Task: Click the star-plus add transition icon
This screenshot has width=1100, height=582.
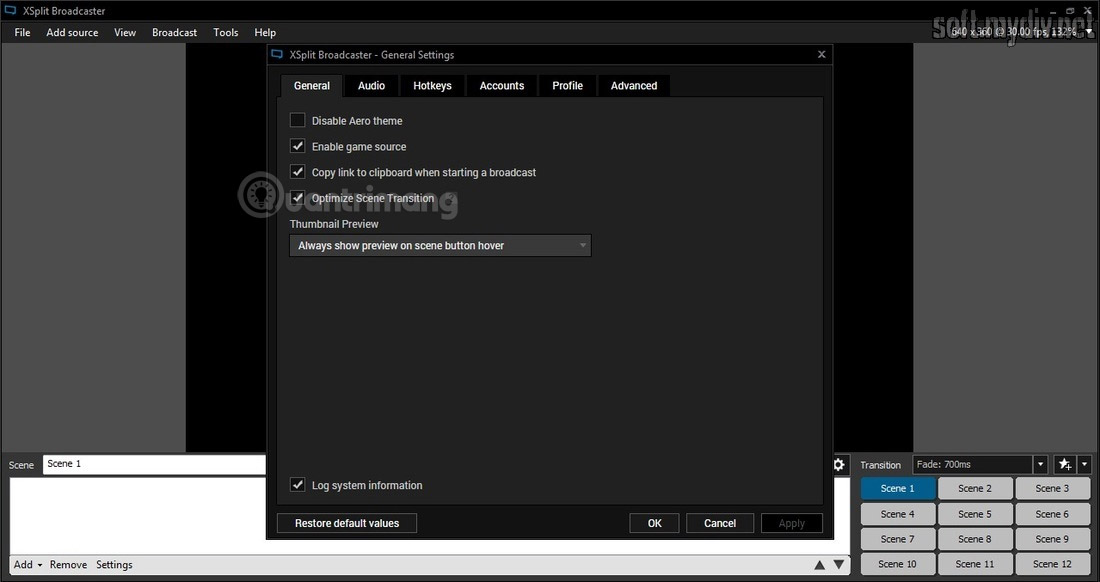Action: pos(1064,465)
